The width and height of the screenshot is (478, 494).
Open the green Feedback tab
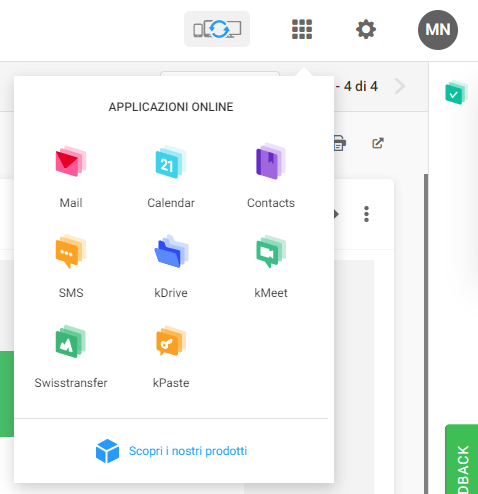pos(462,459)
